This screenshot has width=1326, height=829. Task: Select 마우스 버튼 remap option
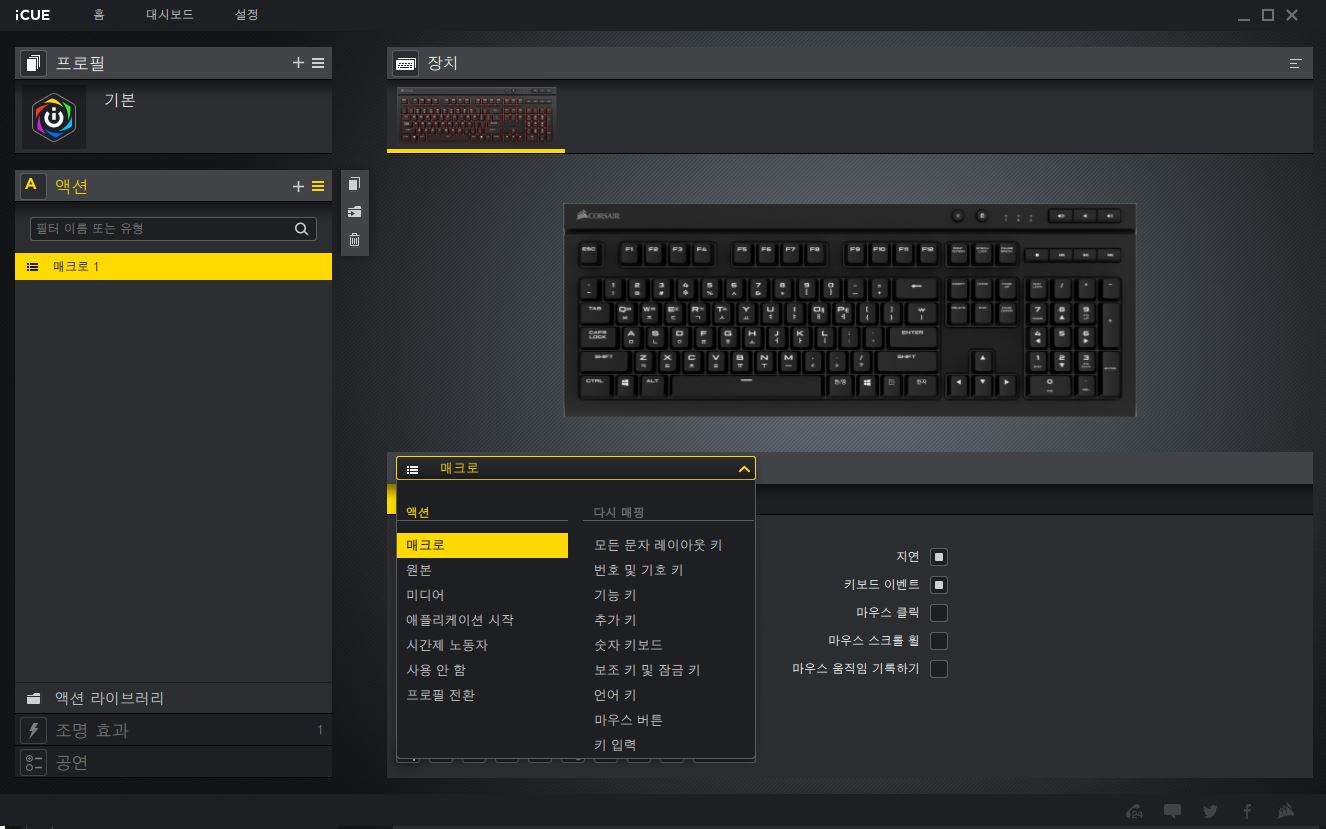[628, 720]
